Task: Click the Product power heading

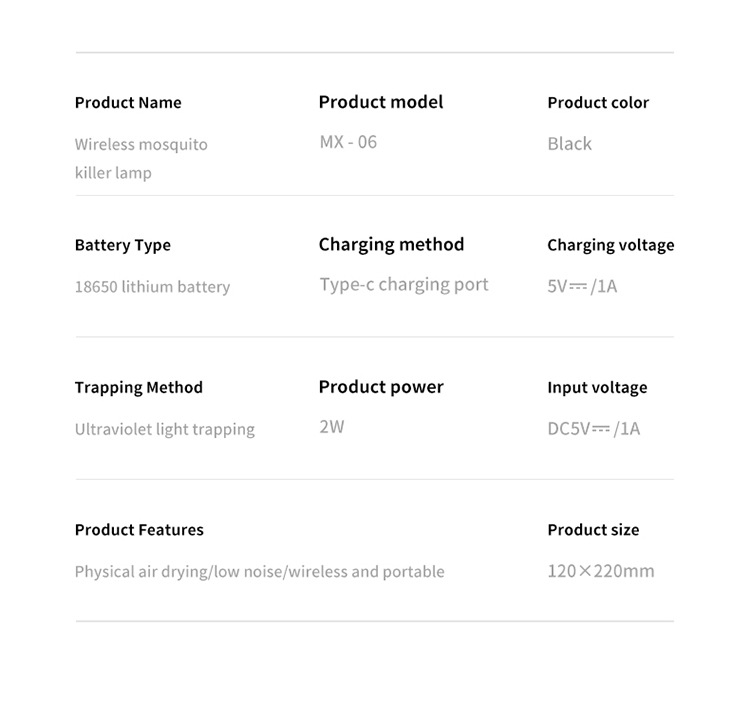Action: [380, 387]
